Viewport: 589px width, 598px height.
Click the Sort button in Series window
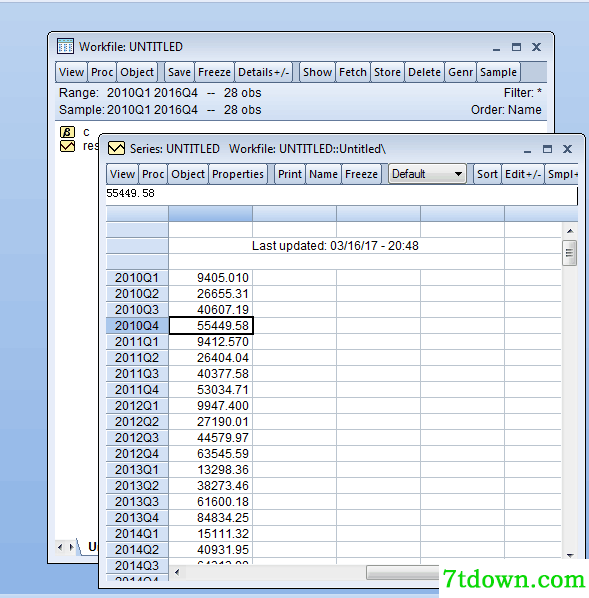point(487,174)
